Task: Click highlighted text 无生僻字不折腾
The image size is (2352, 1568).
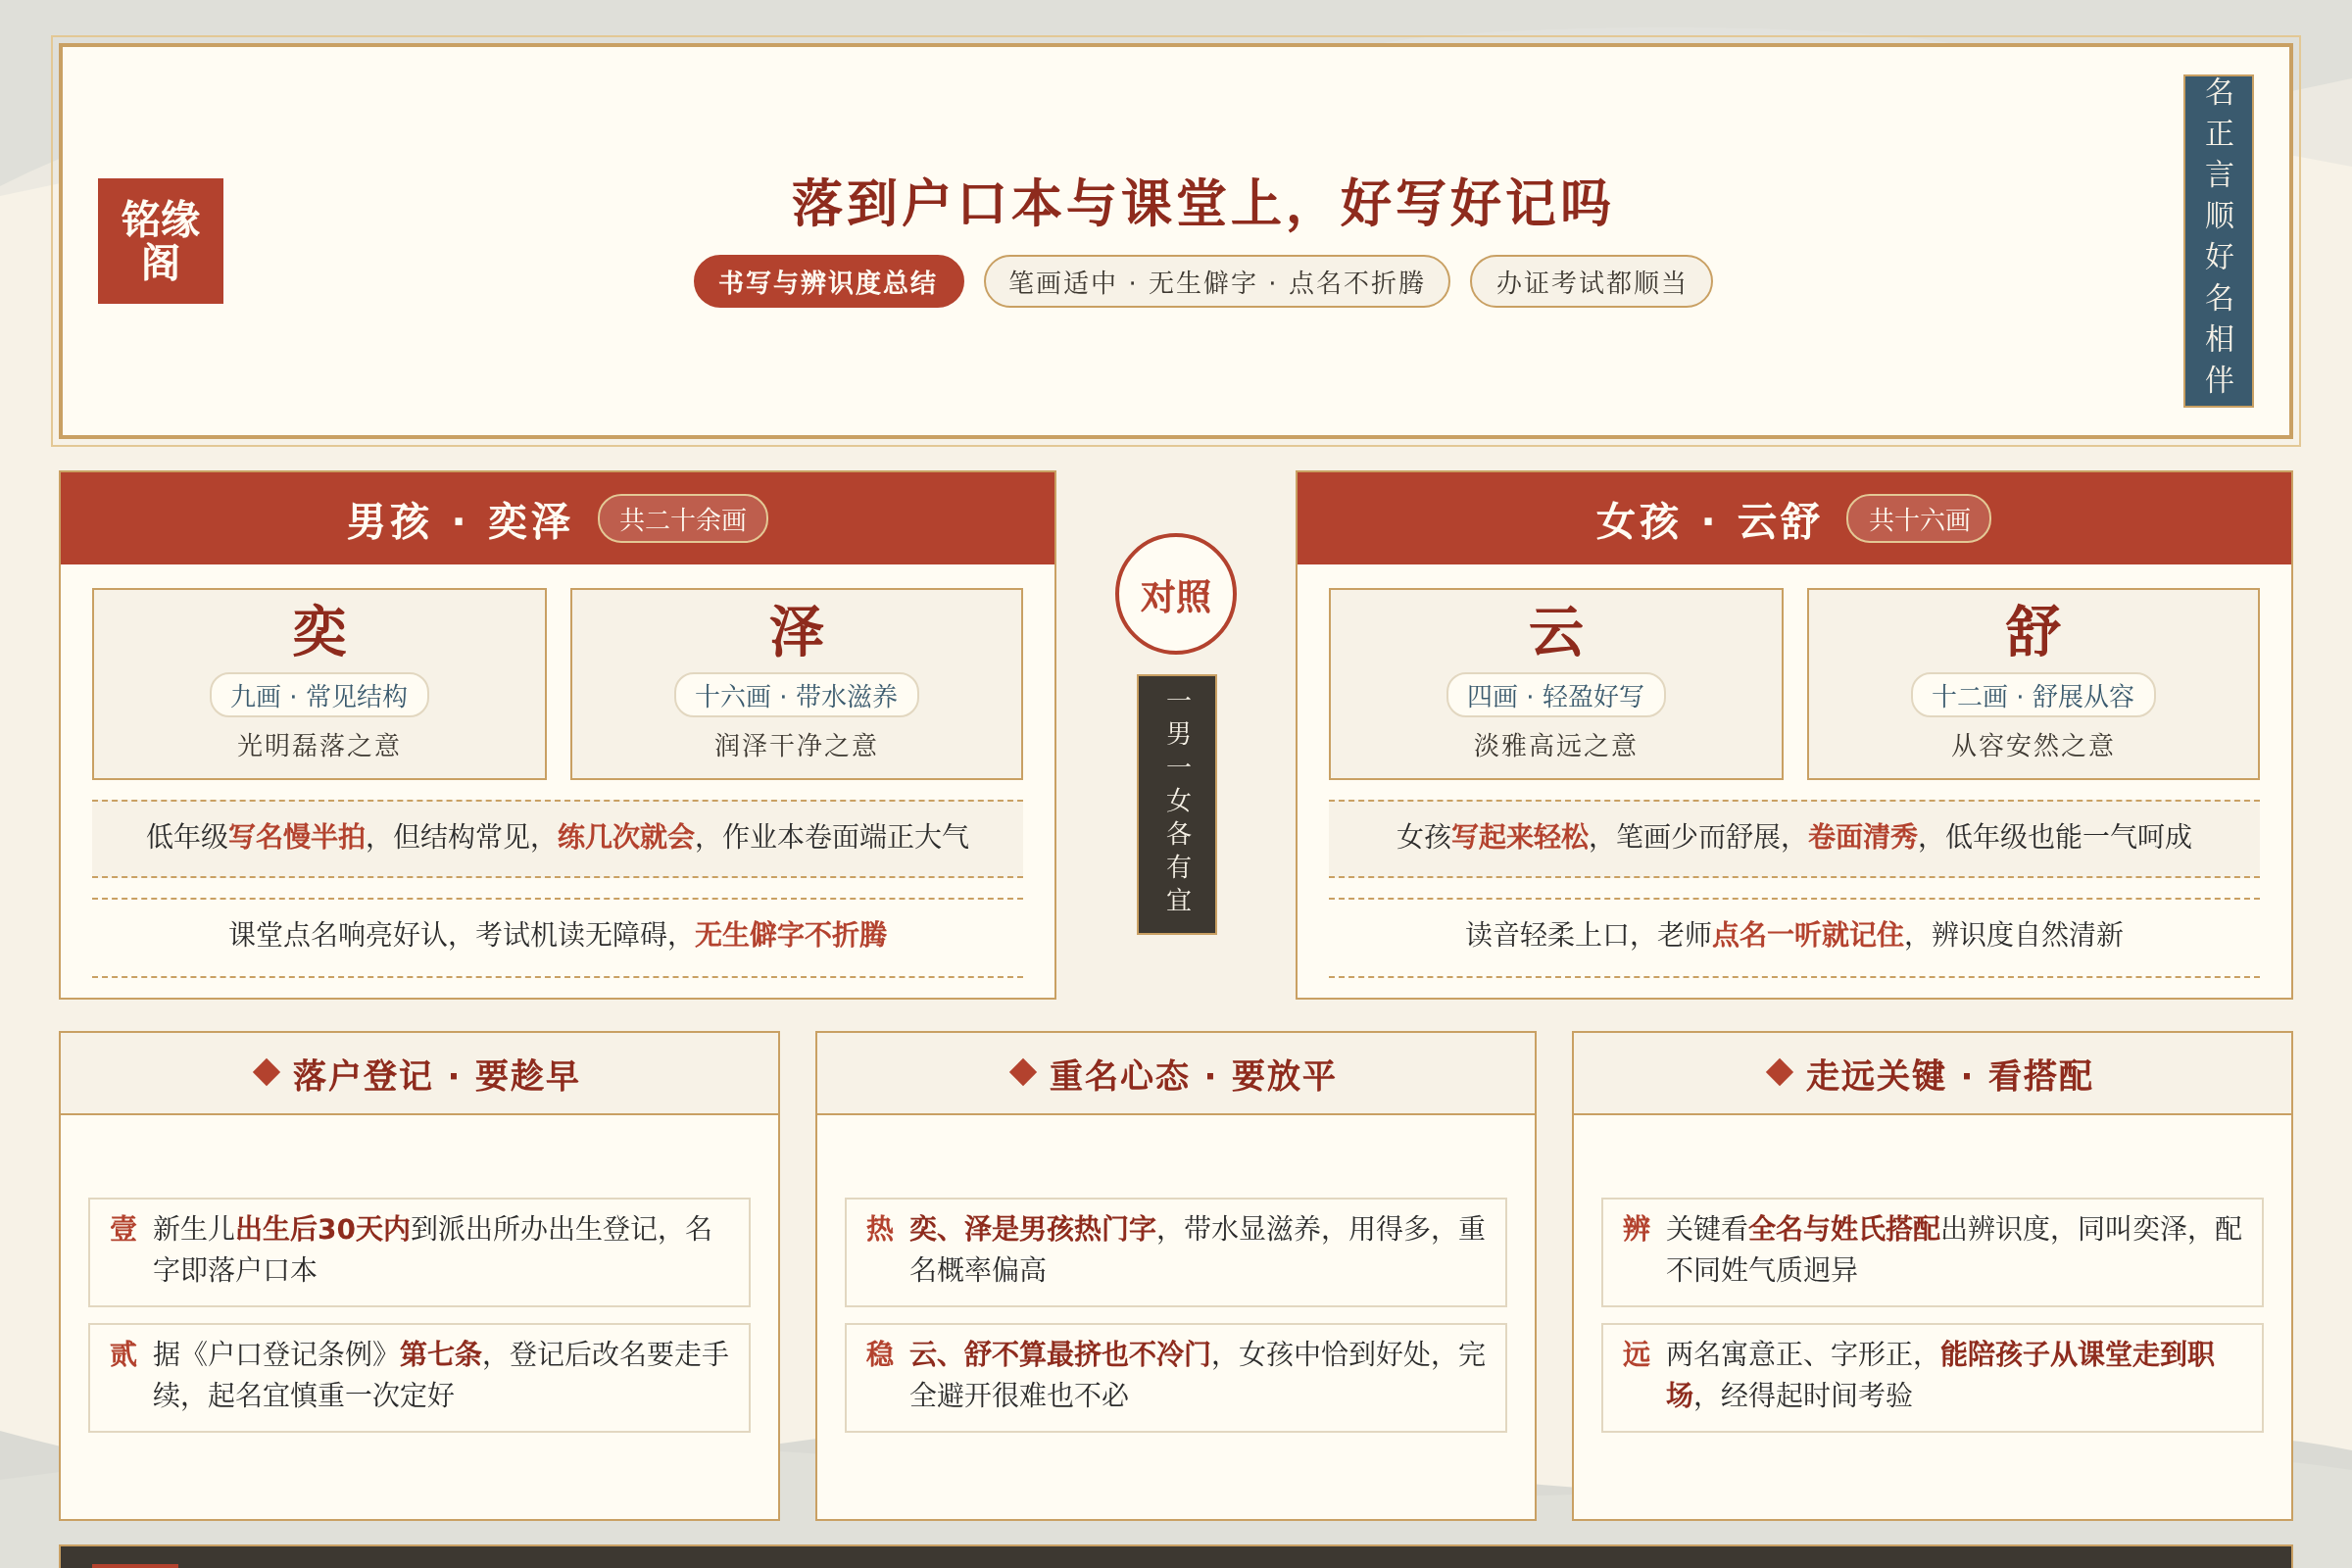Action: pyautogui.click(x=790, y=934)
